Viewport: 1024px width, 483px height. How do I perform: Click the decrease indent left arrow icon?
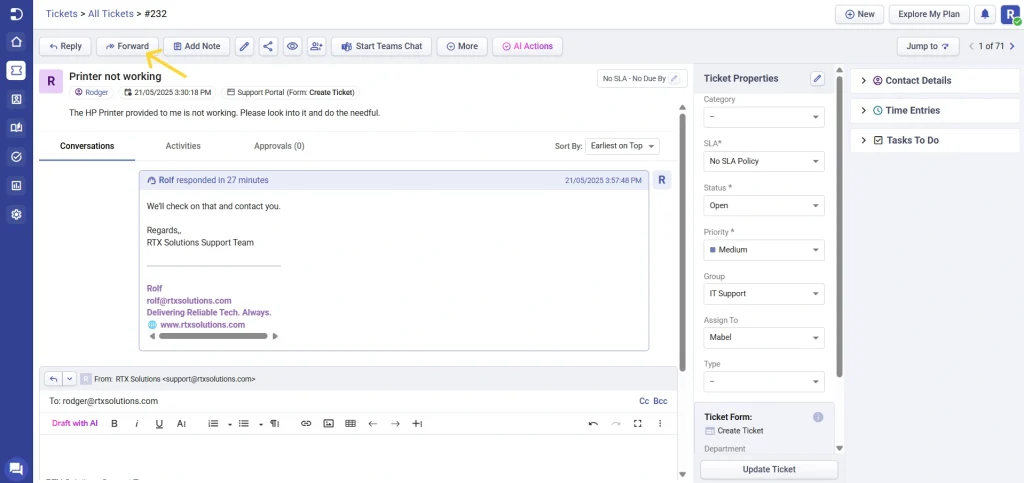372,424
